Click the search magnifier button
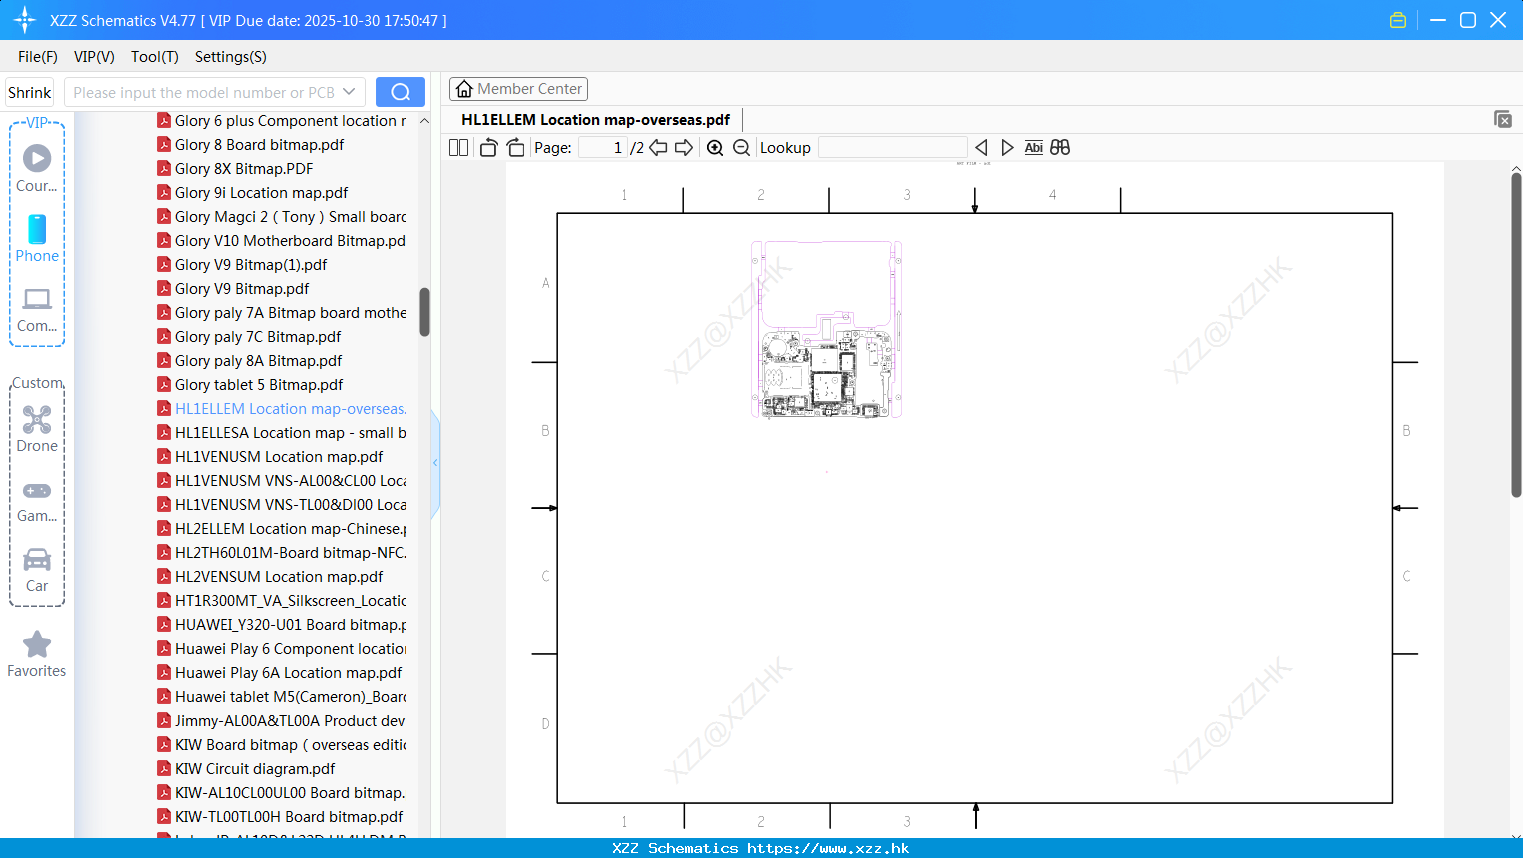 pos(400,92)
